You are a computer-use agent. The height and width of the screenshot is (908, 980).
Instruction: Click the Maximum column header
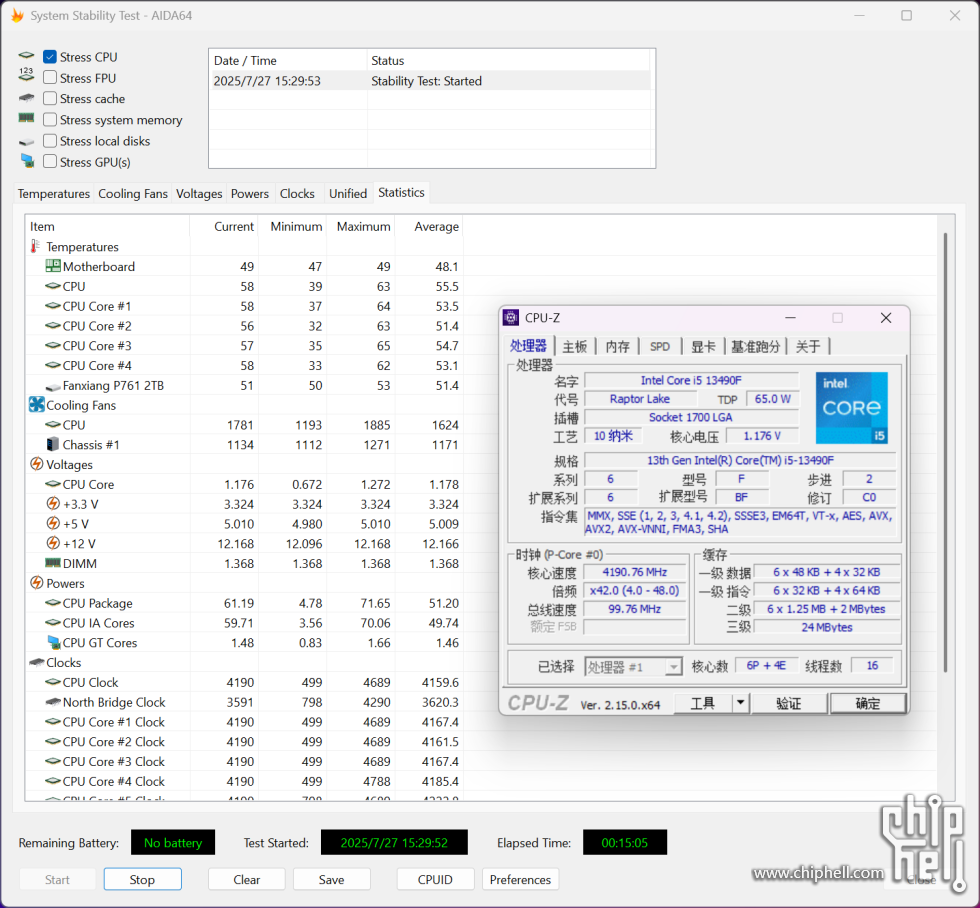pos(361,226)
